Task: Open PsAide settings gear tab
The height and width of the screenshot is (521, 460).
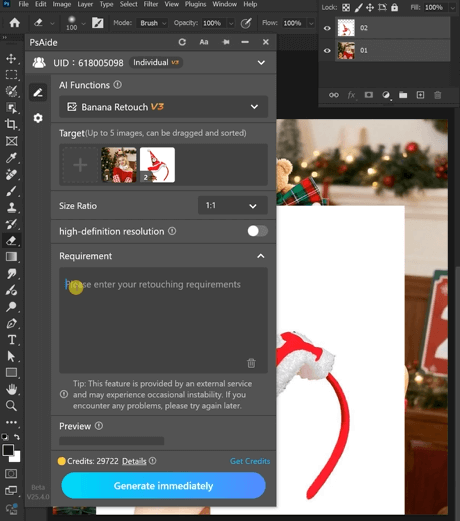Action: point(38,118)
